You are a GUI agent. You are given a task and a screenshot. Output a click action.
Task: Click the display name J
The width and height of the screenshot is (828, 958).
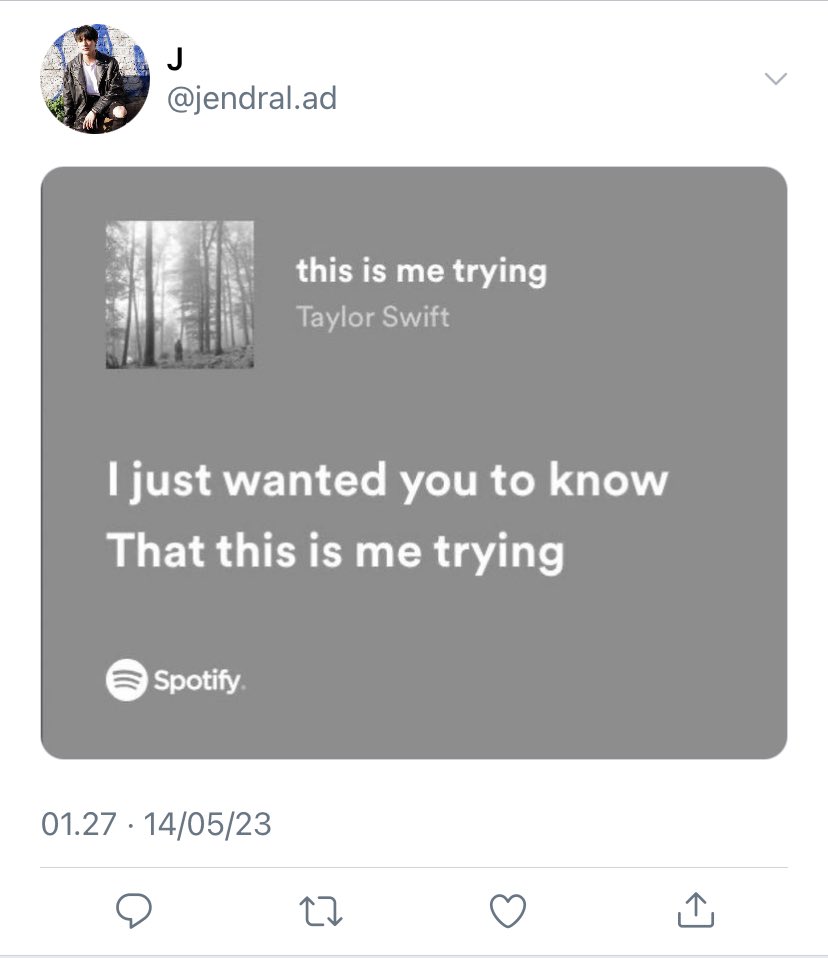174,60
